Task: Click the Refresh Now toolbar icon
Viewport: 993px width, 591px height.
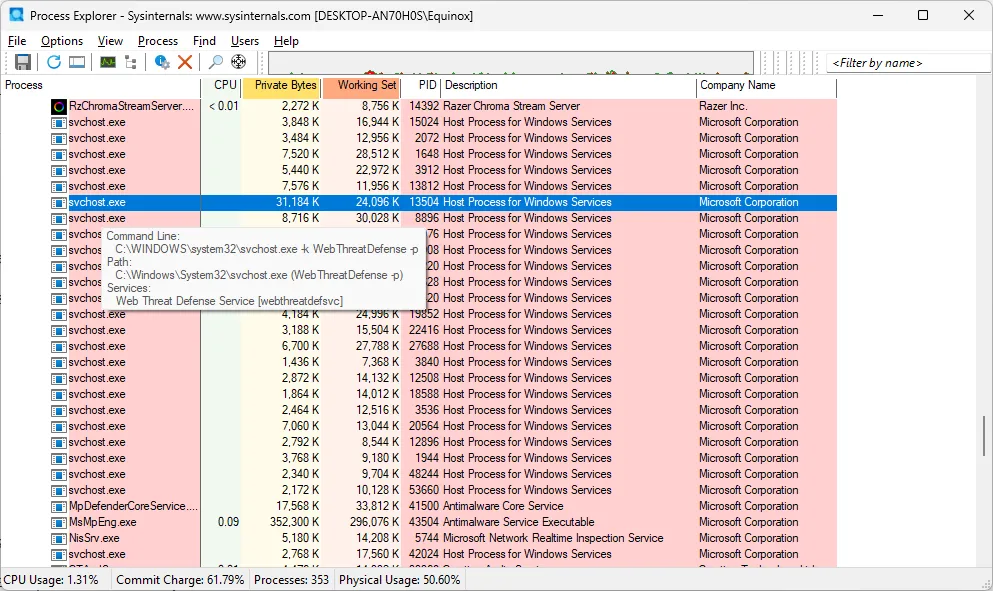Action: tap(54, 62)
